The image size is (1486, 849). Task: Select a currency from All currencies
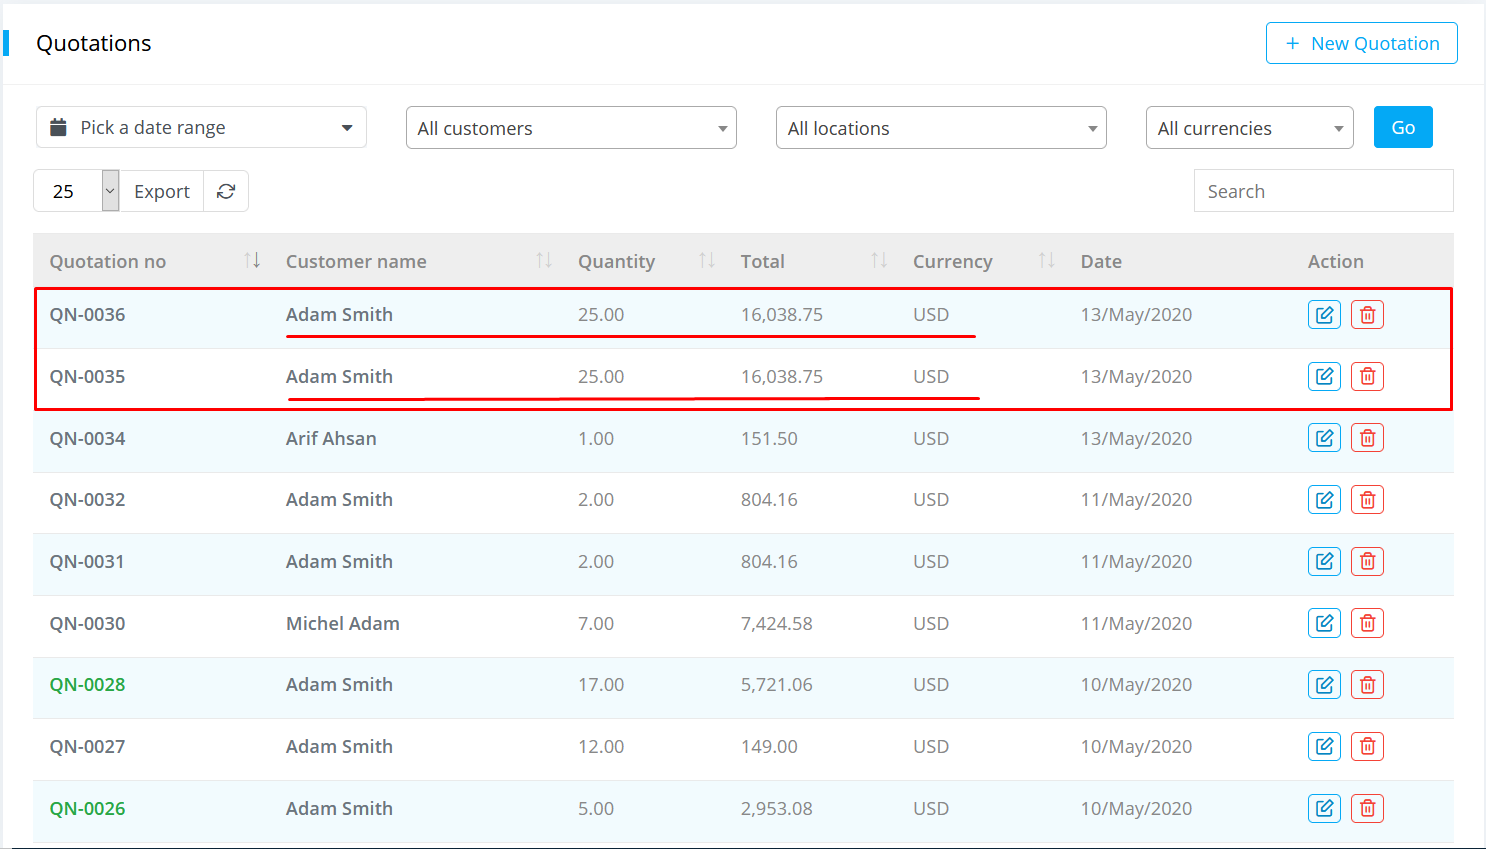click(1249, 128)
